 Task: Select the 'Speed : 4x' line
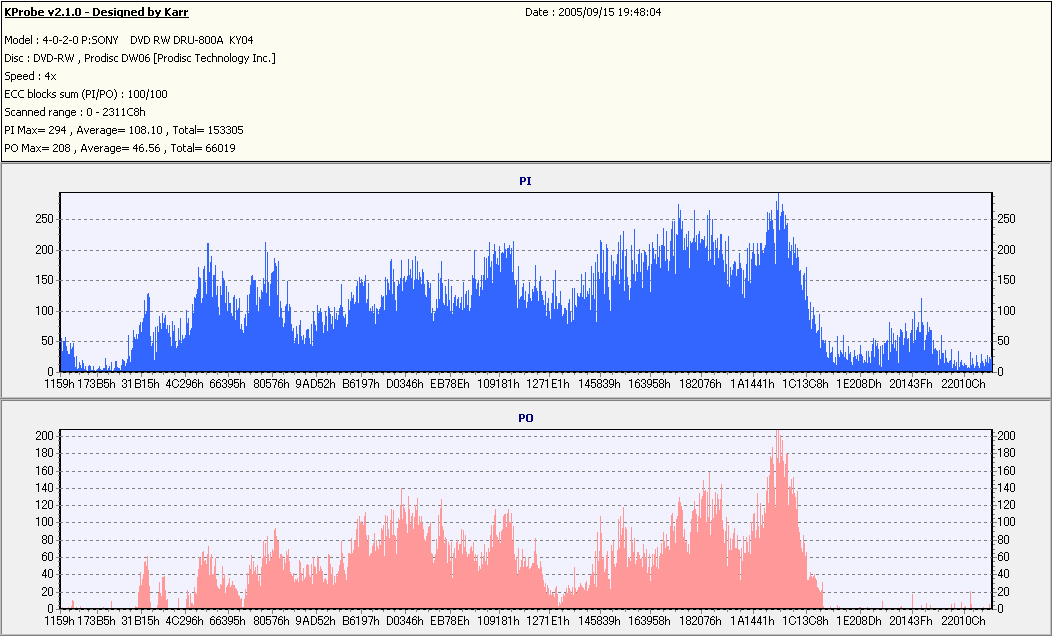(30, 76)
